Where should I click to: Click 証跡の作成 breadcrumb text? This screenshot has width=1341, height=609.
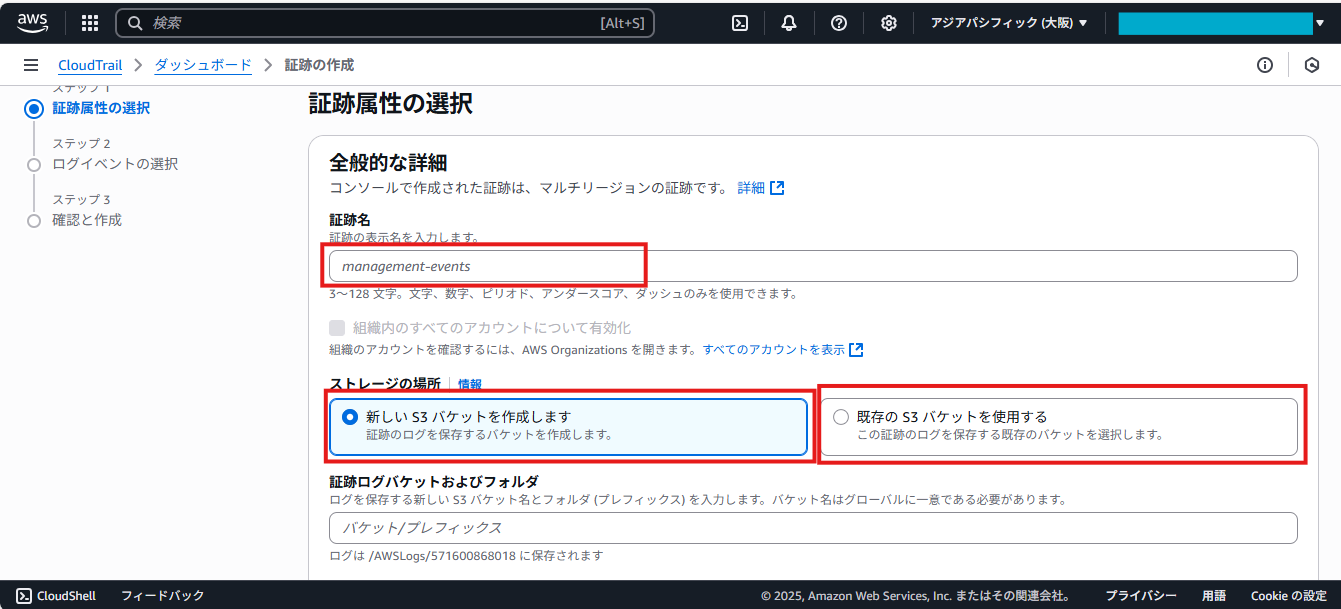(319, 65)
